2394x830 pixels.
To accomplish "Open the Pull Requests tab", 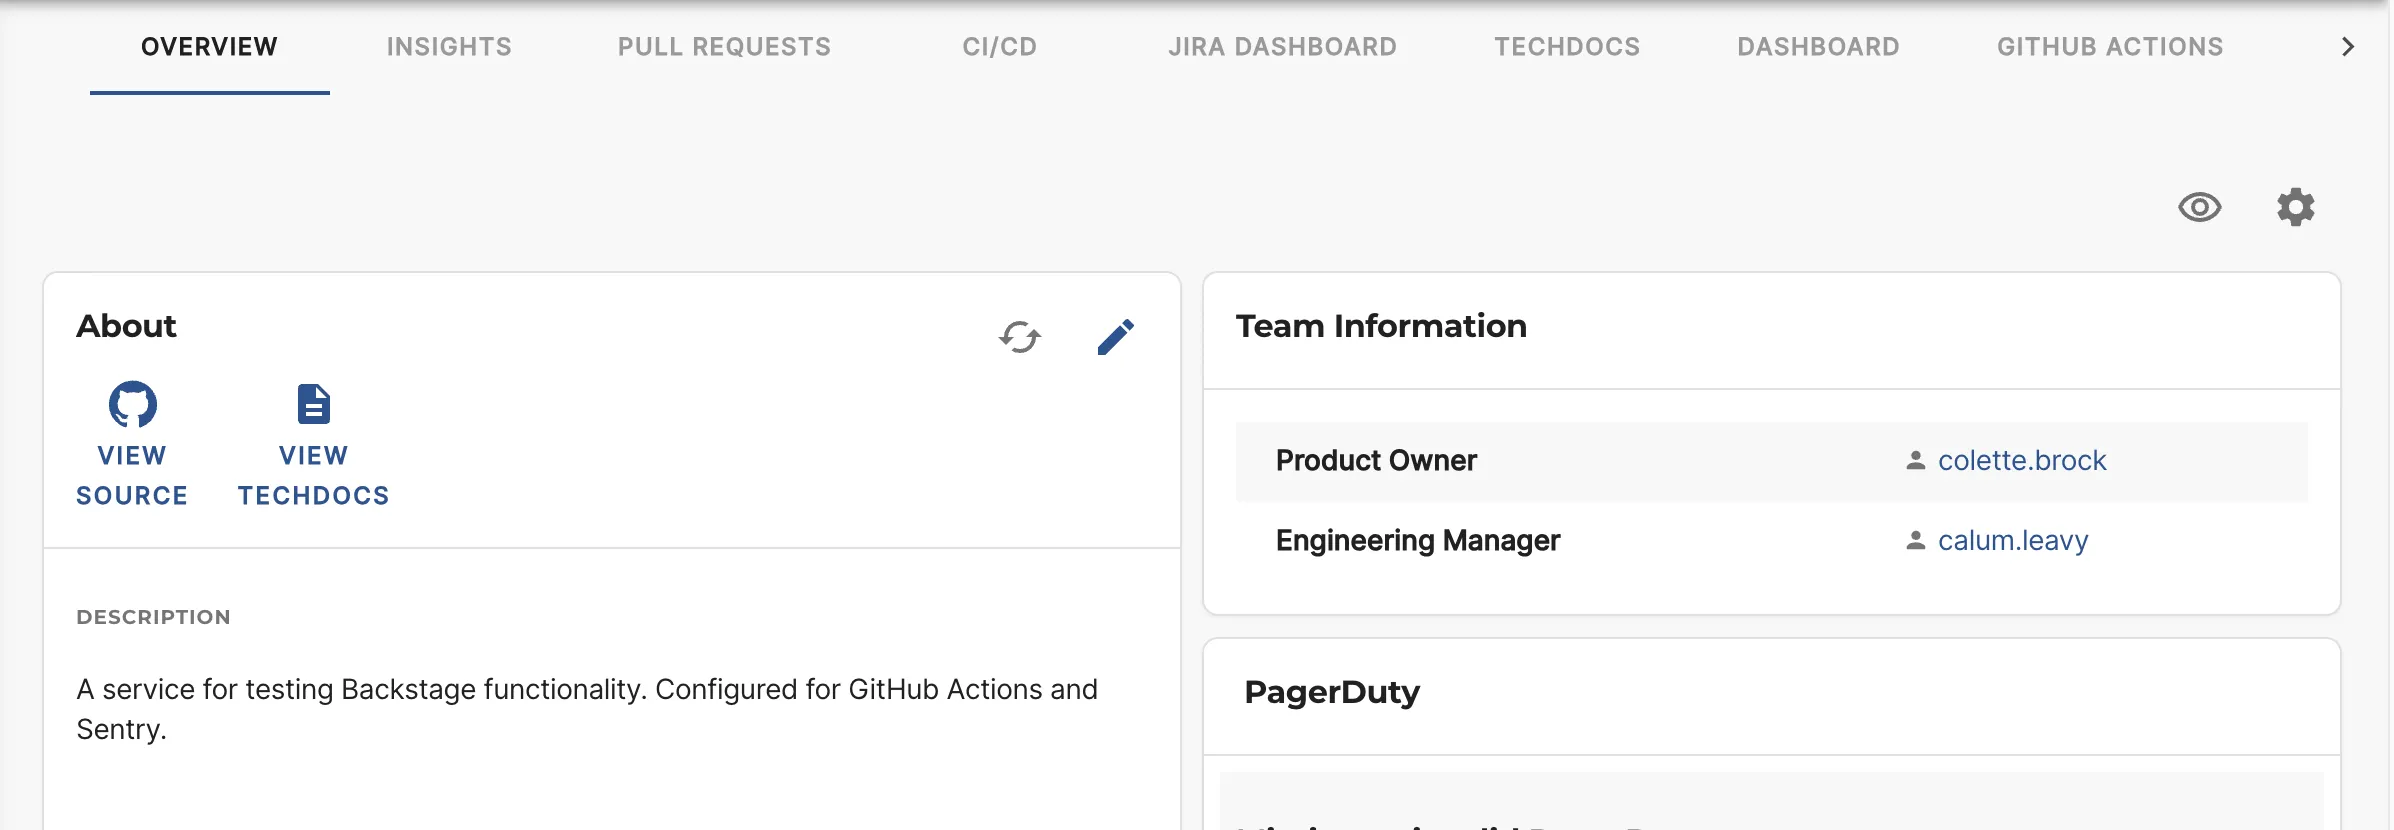I will point(724,47).
